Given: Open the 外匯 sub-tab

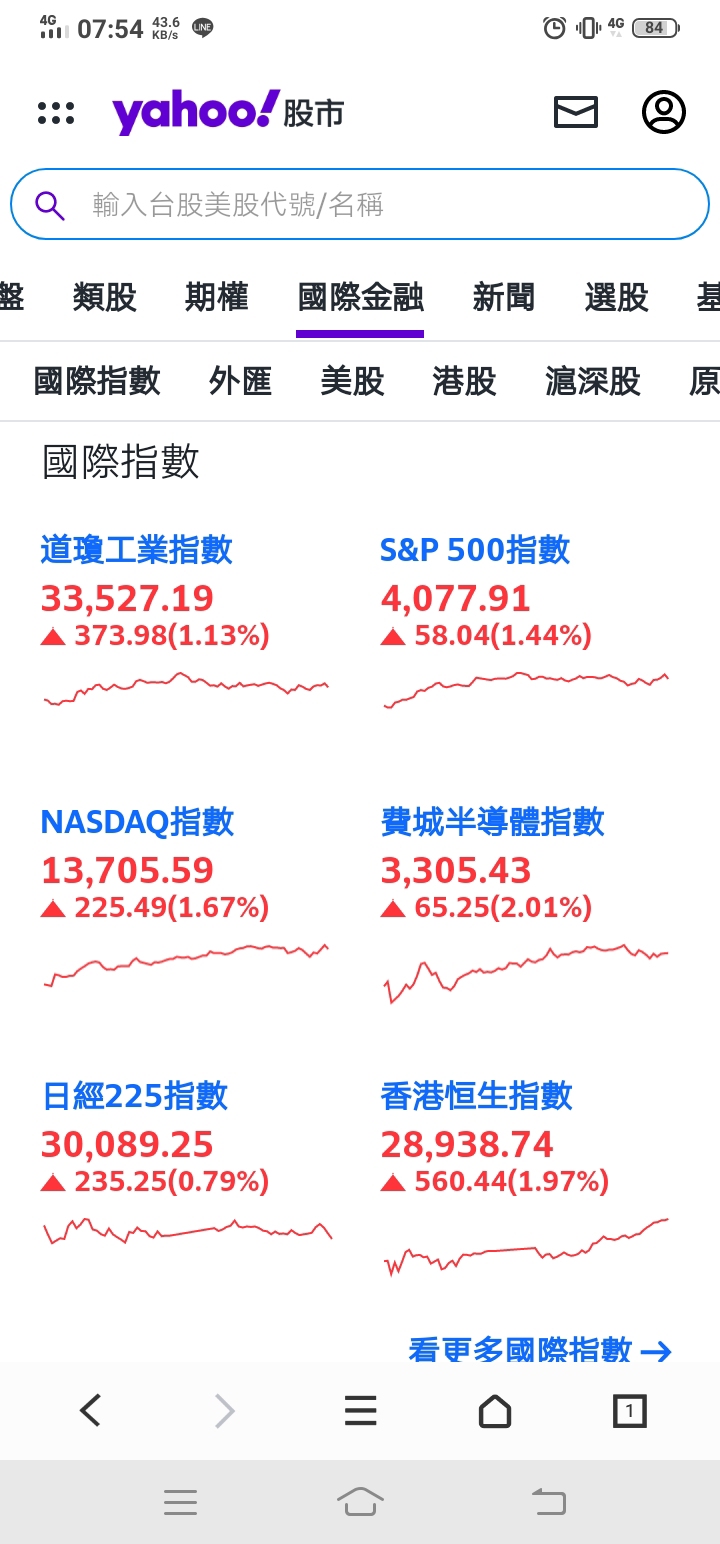Looking at the screenshot, I should click(241, 381).
